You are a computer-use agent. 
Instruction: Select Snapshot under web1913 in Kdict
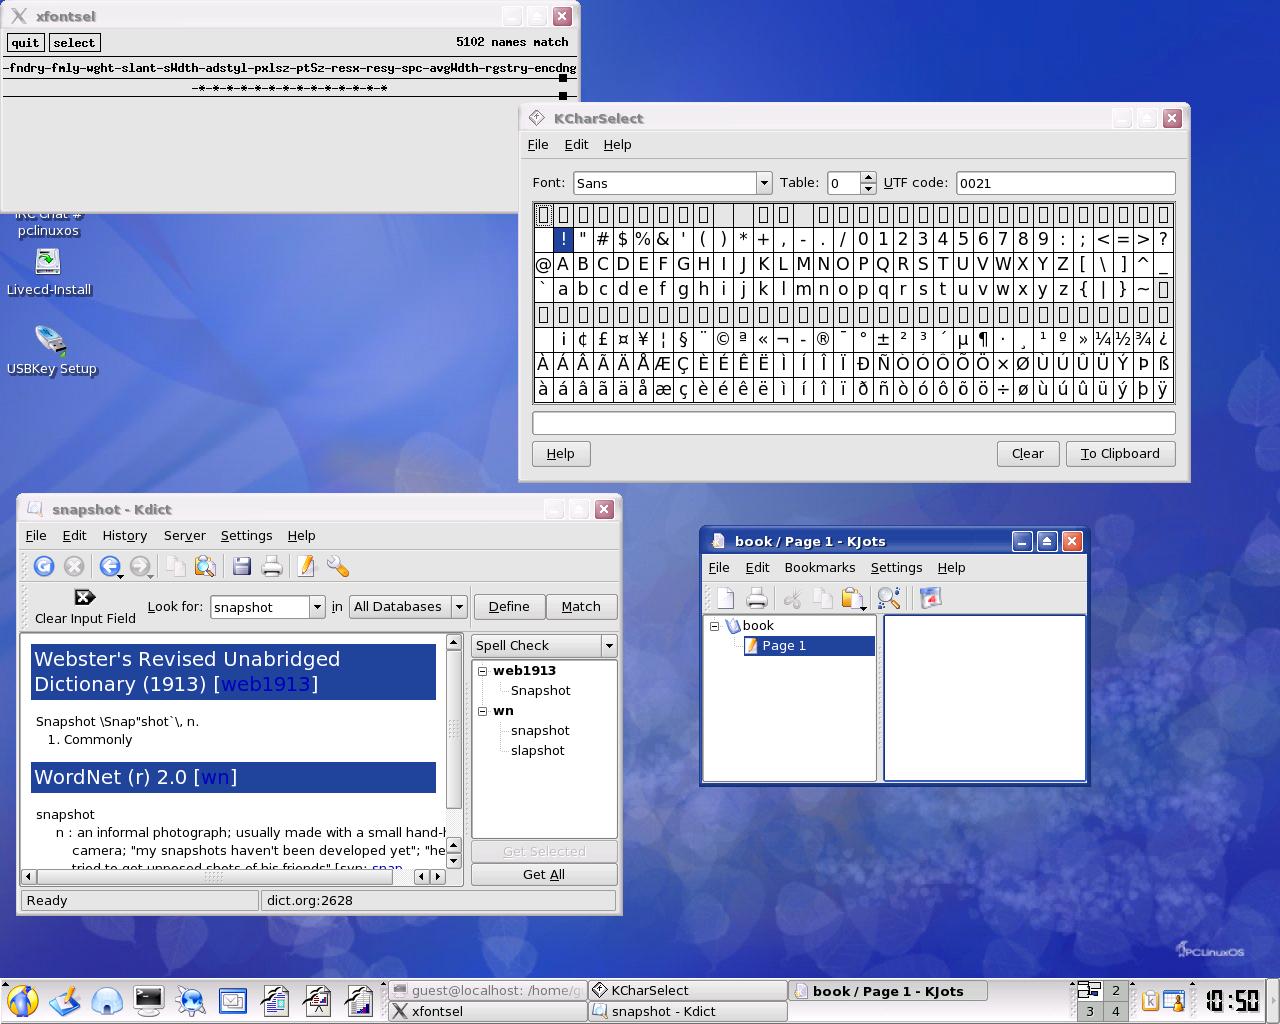540,691
